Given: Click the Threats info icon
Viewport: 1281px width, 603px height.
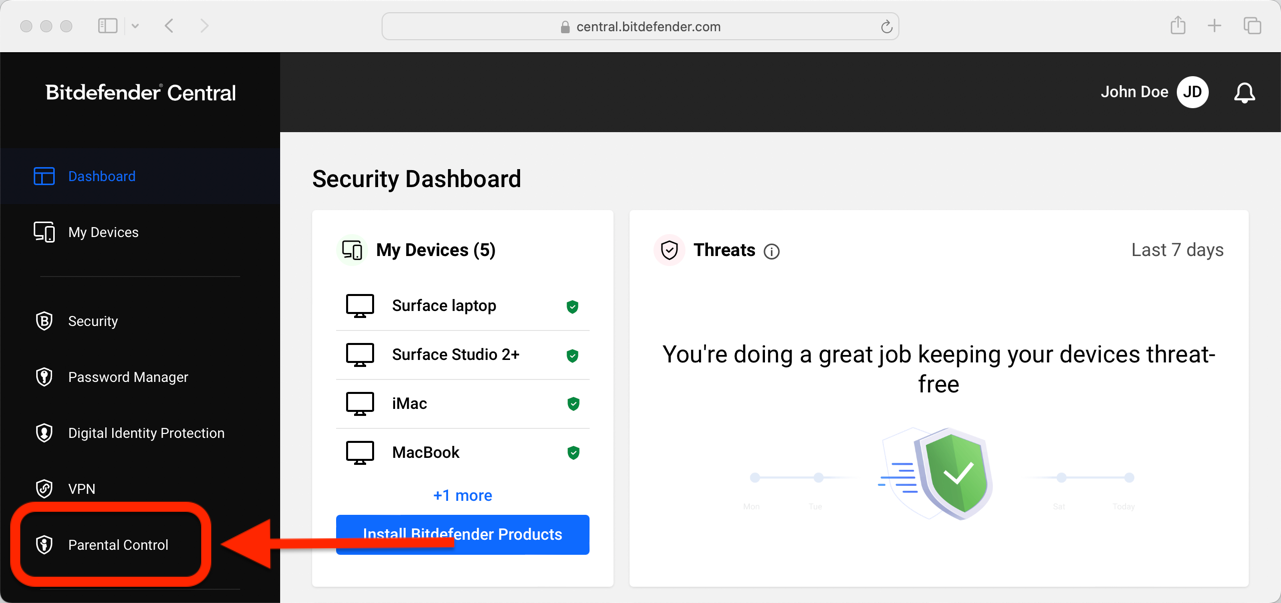Looking at the screenshot, I should click(771, 251).
